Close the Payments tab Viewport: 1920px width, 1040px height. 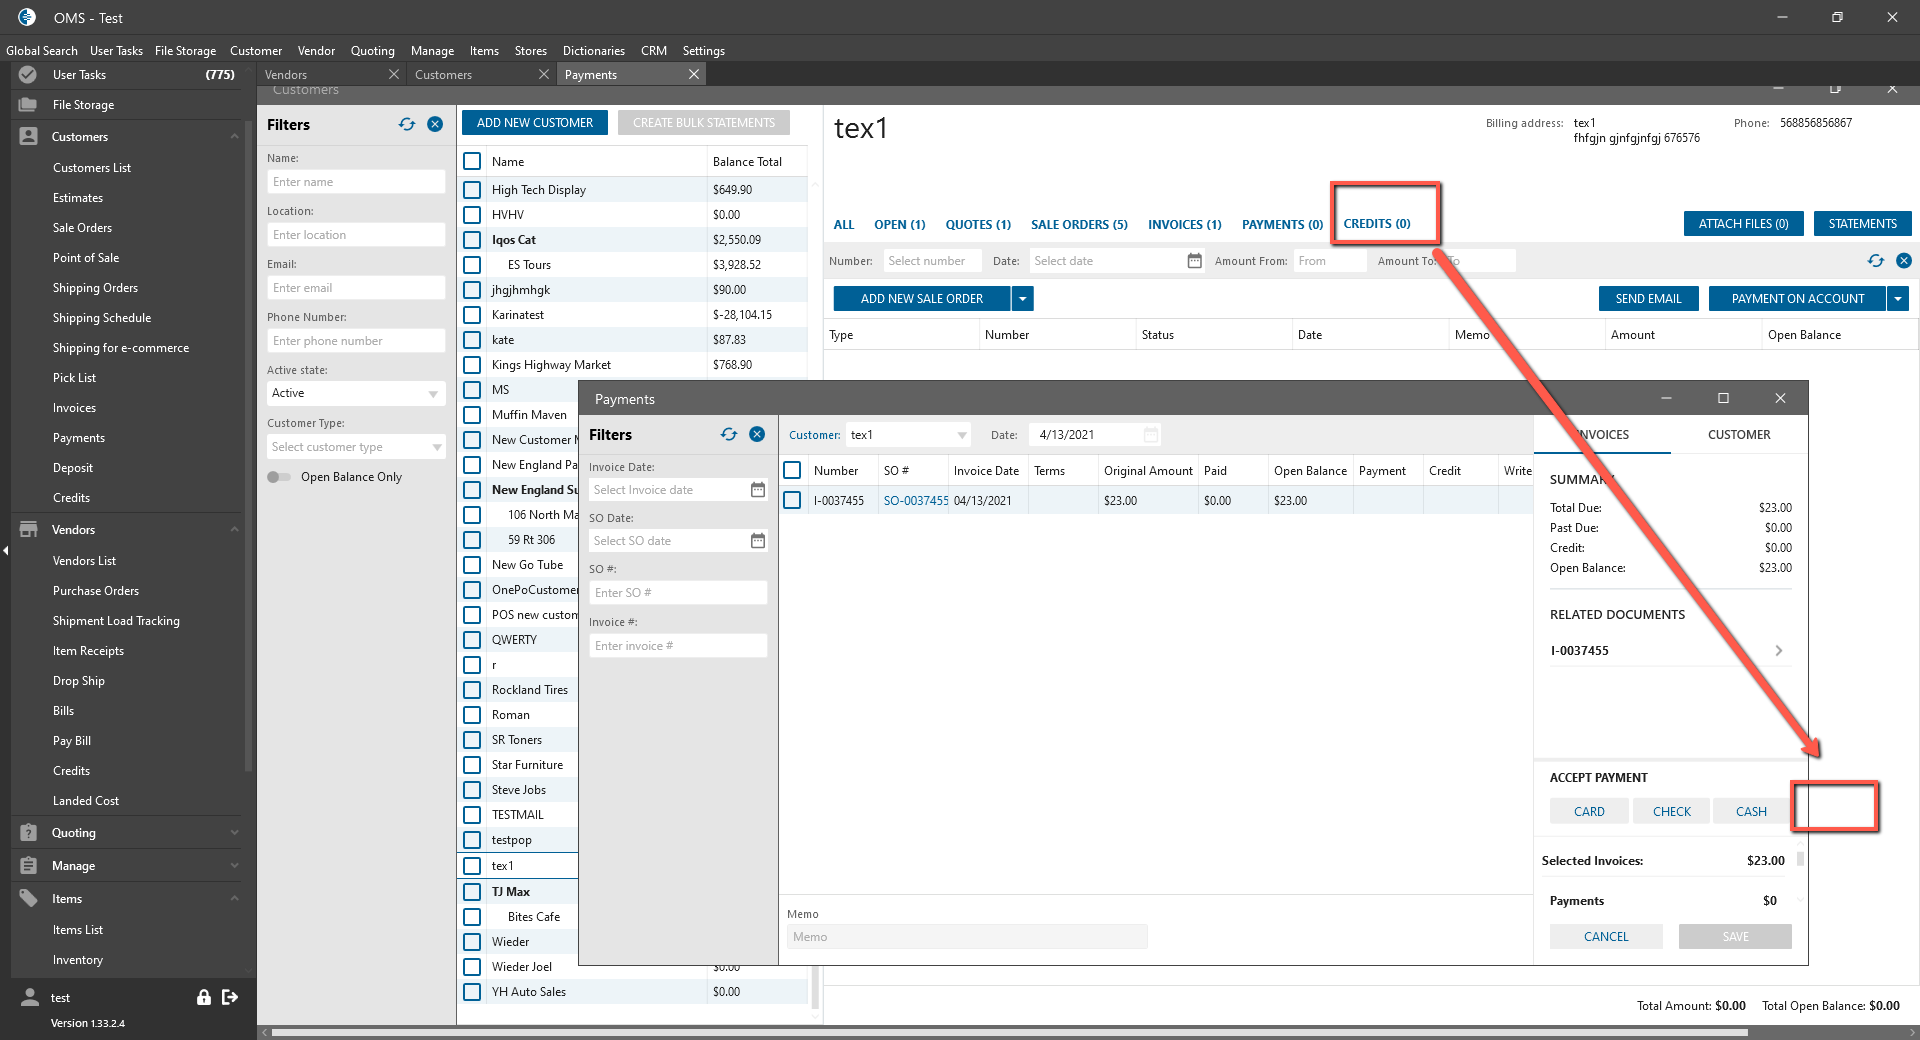click(694, 75)
